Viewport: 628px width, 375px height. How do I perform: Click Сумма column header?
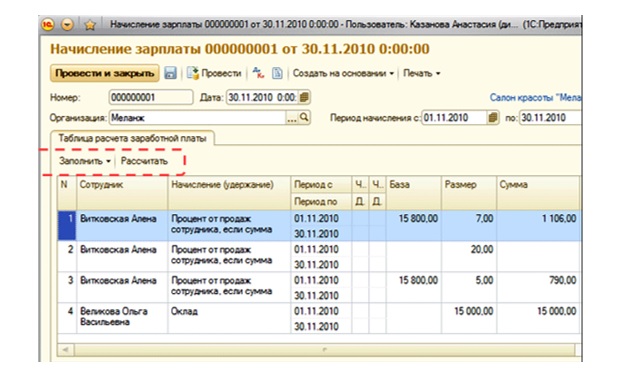click(538, 193)
